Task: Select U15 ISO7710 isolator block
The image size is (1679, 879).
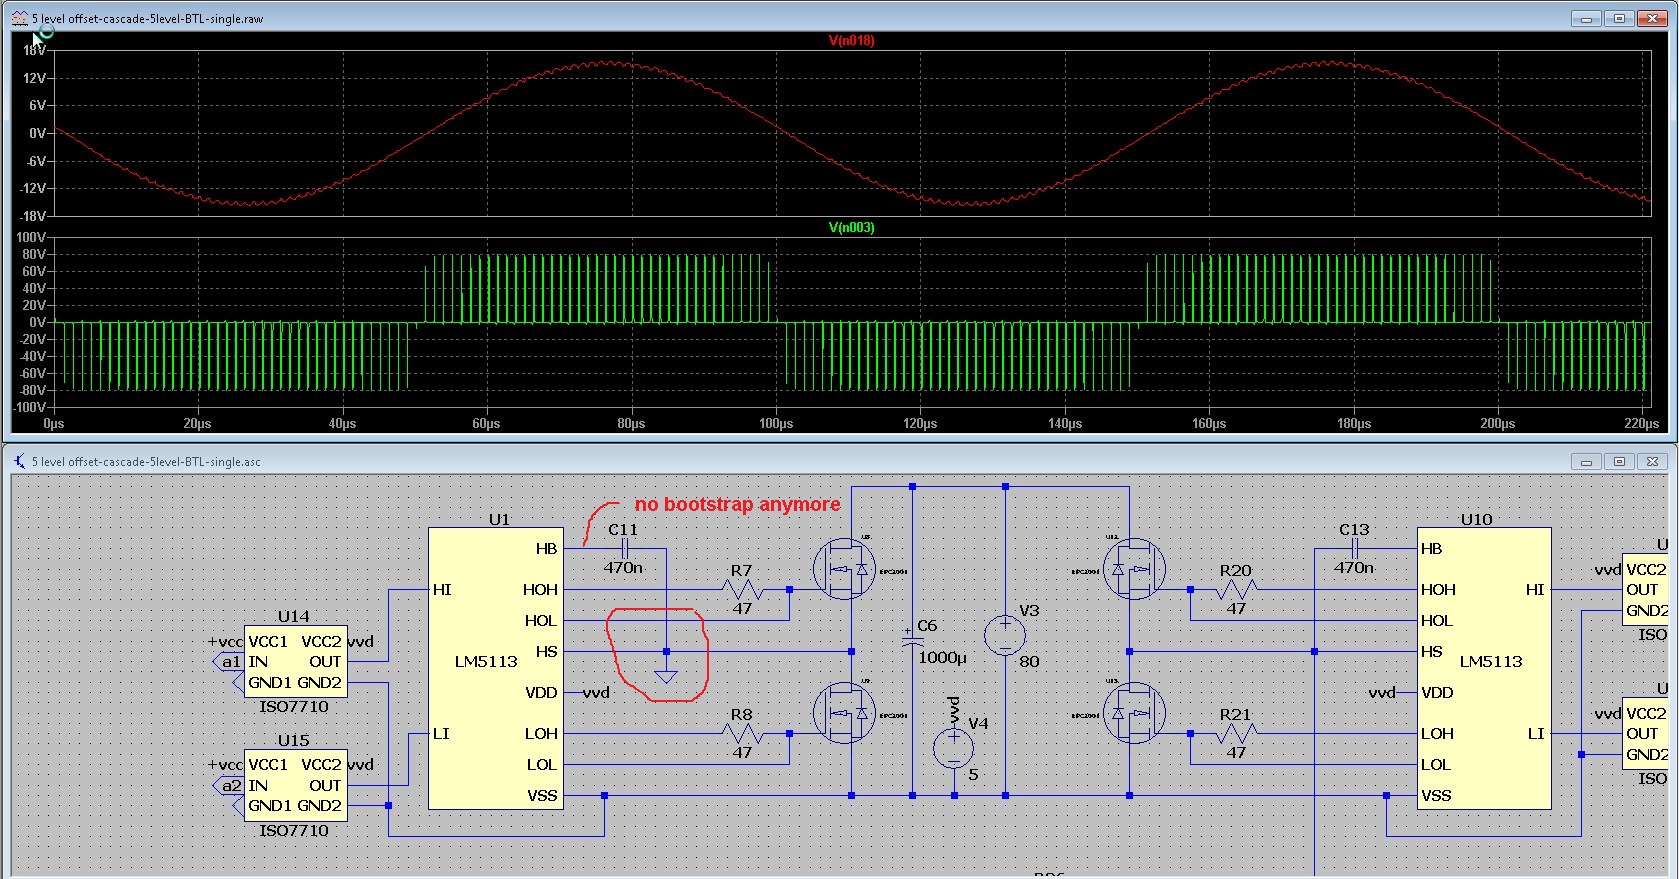Action: point(296,785)
